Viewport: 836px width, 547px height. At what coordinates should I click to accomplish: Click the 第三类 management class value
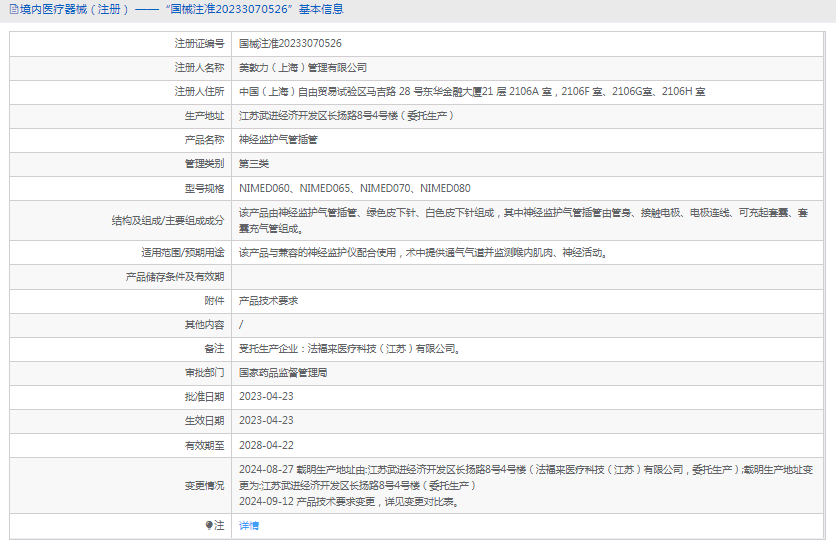[x=254, y=164]
